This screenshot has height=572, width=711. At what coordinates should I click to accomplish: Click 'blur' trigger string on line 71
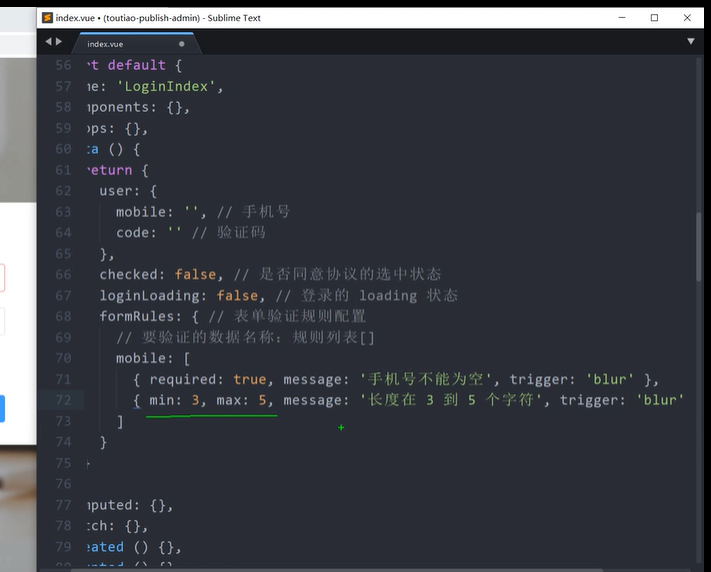tap(610, 379)
